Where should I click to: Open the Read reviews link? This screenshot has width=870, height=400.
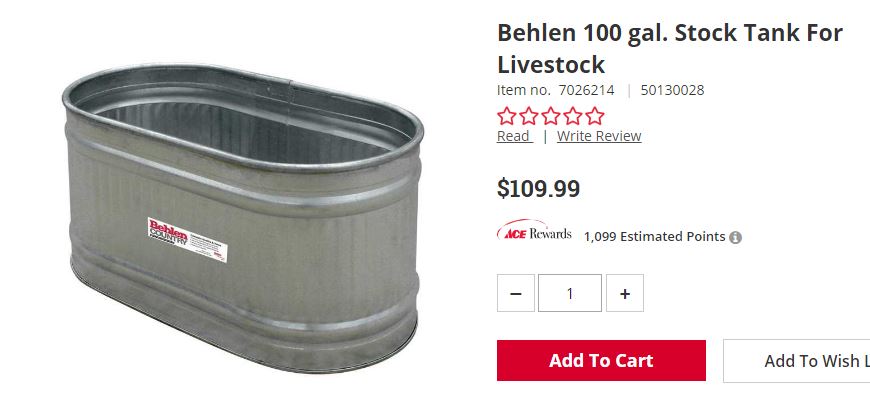(x=513, y=136)
